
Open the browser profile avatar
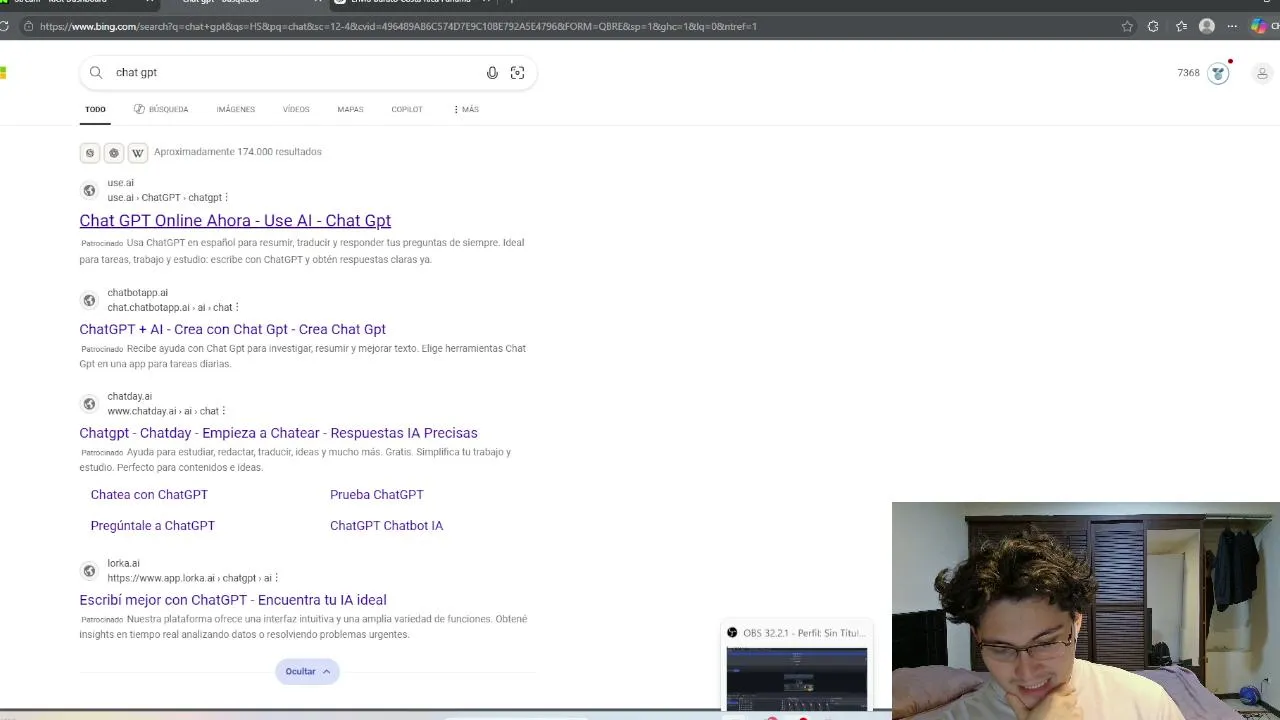click(1207, 26)
